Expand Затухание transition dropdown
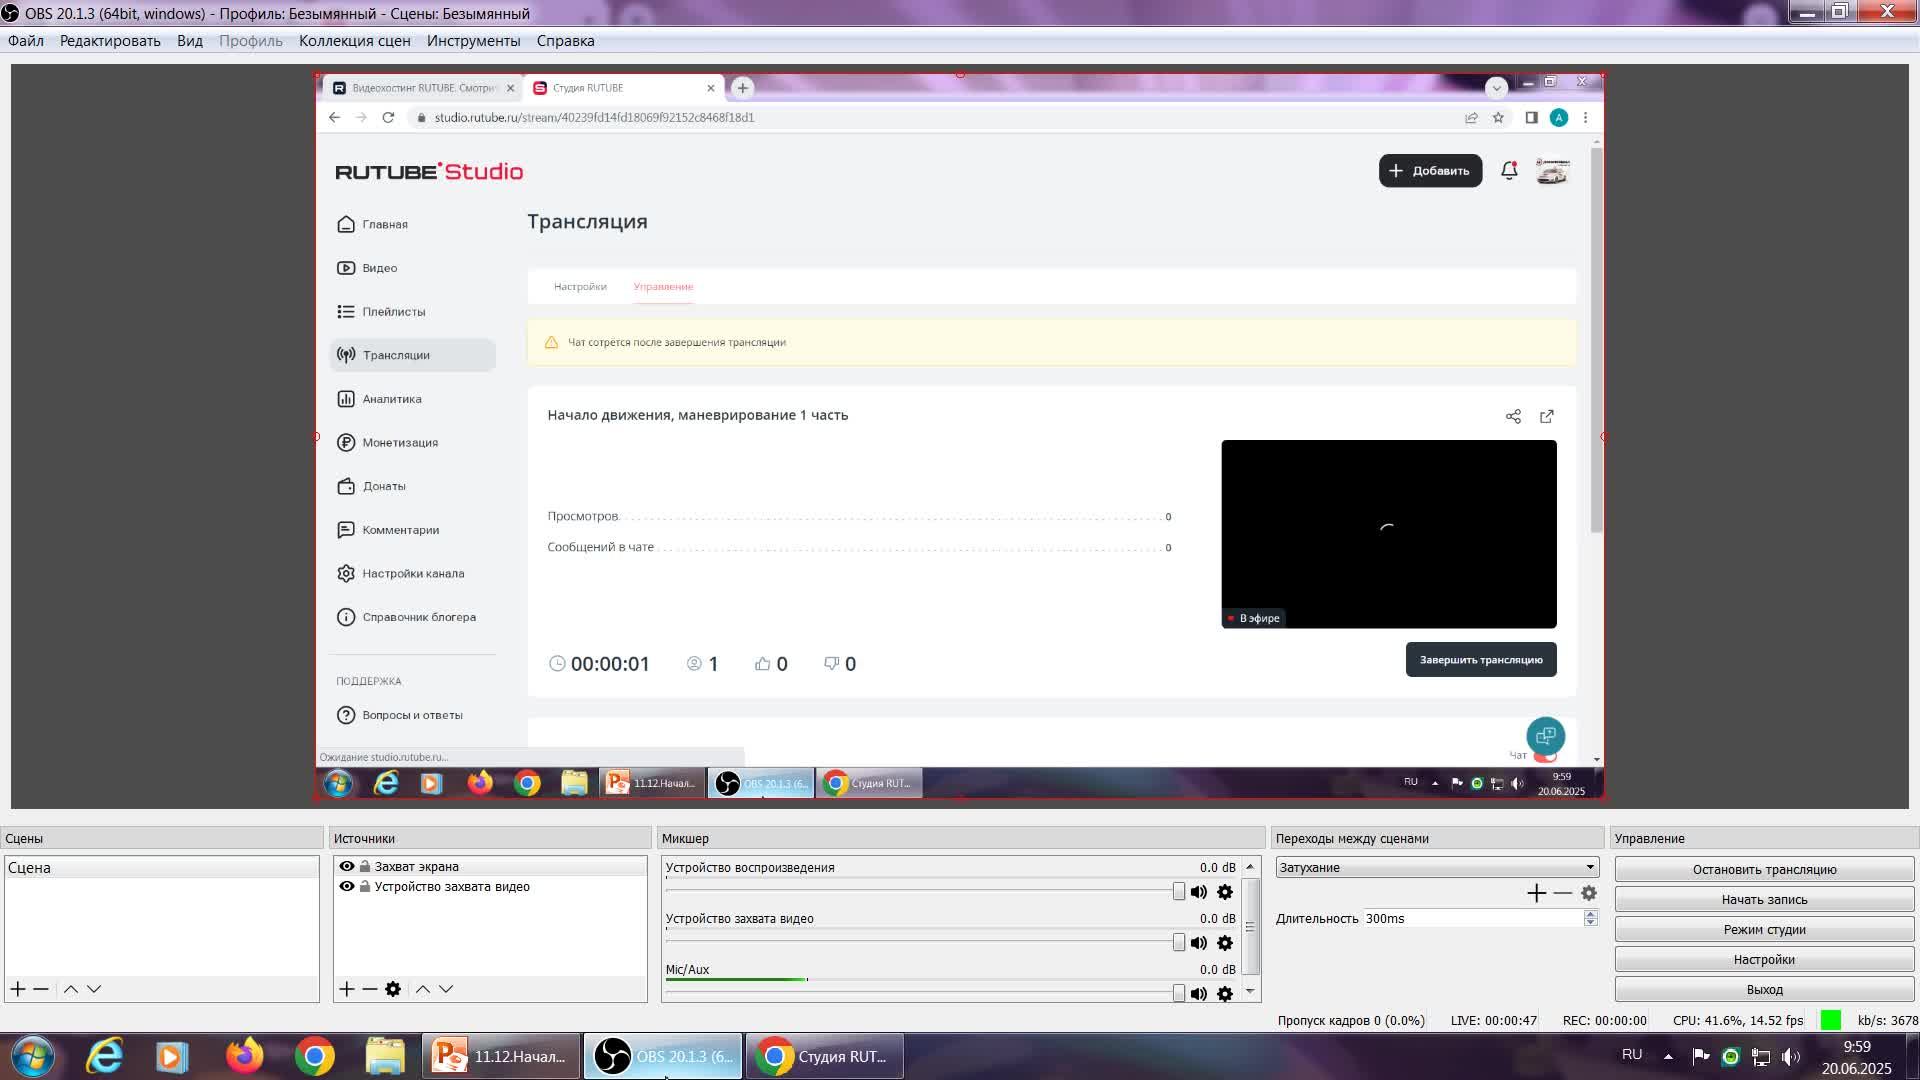The image size is (1920, 1080). click(x=1589, y=868)
